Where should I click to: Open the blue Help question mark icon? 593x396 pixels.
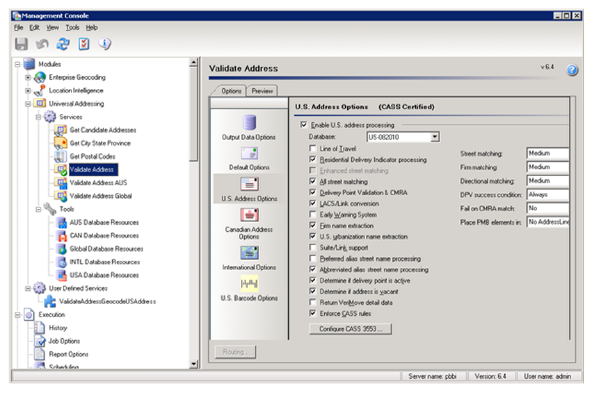[572, 70]
